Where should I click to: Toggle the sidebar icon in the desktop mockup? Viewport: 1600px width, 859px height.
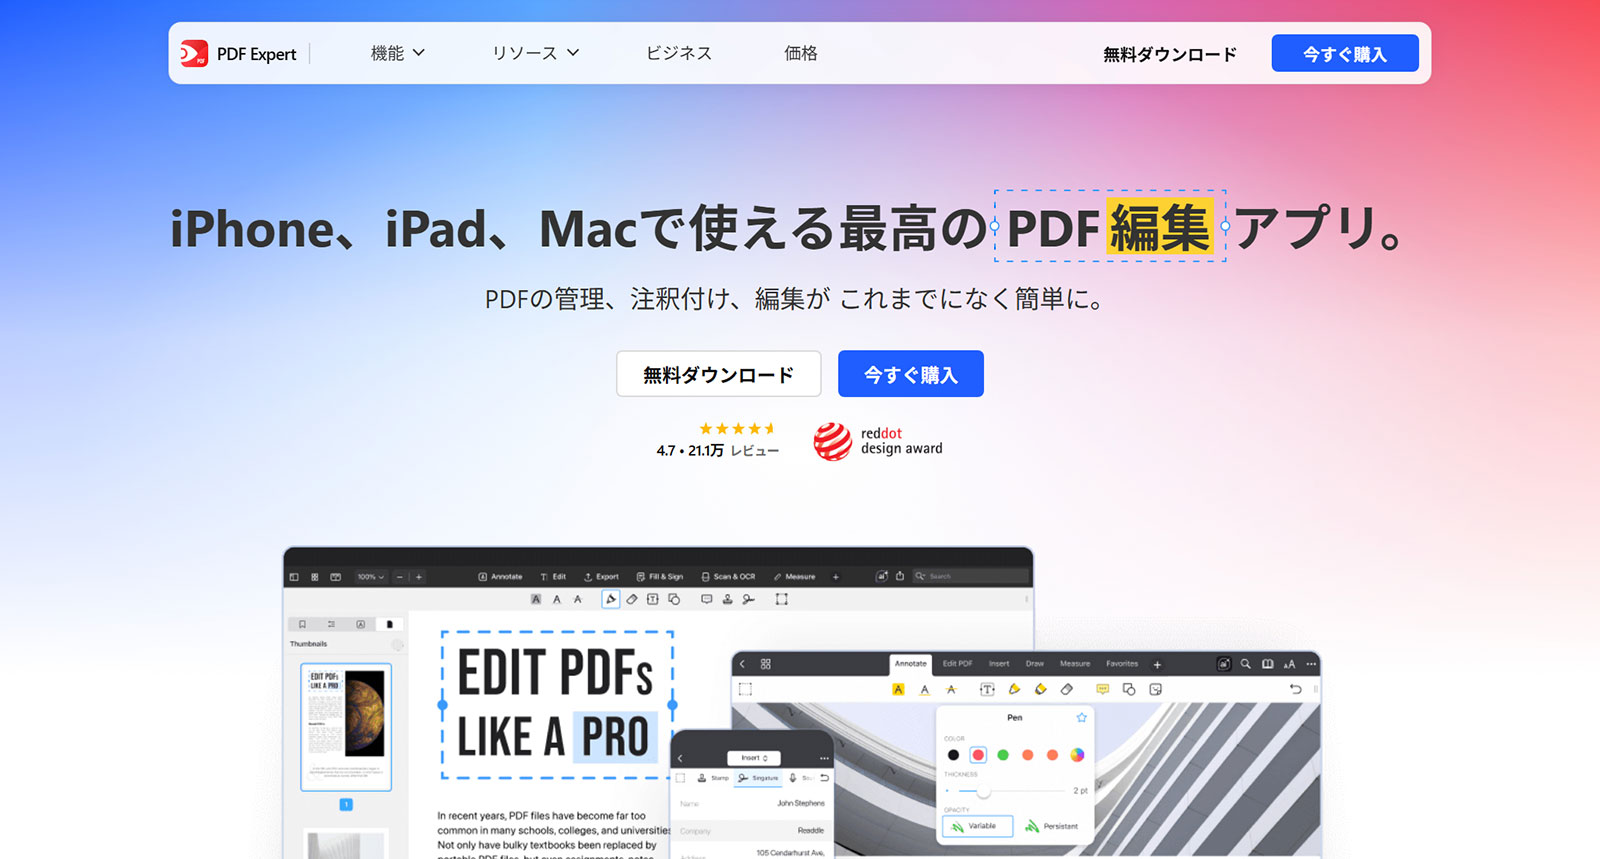[x=294, y=577]
